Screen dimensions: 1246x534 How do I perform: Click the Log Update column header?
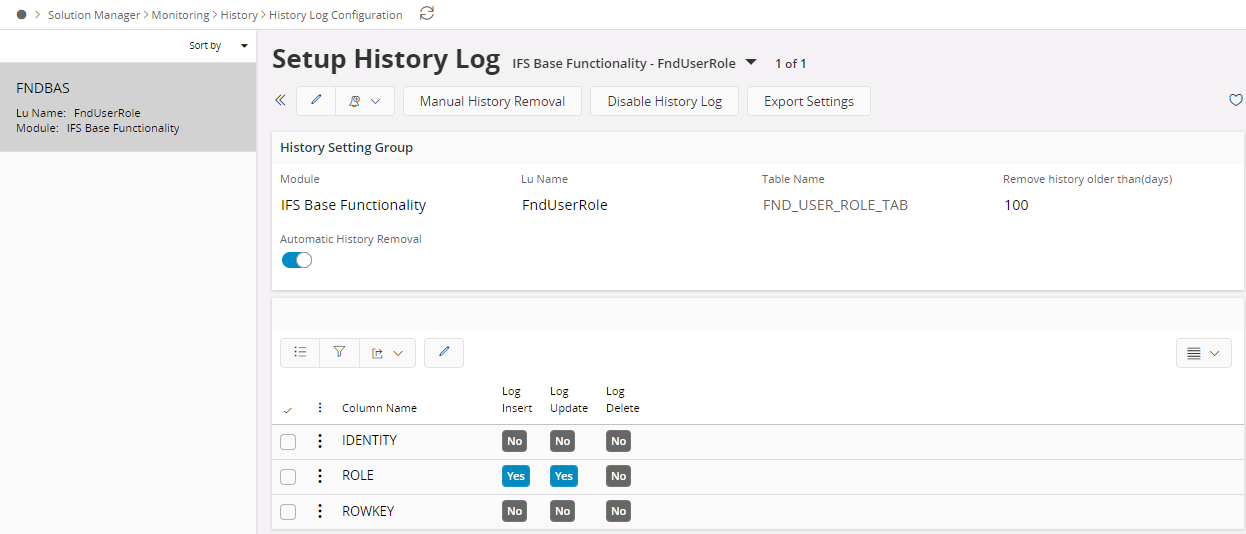tap(568, 400)
